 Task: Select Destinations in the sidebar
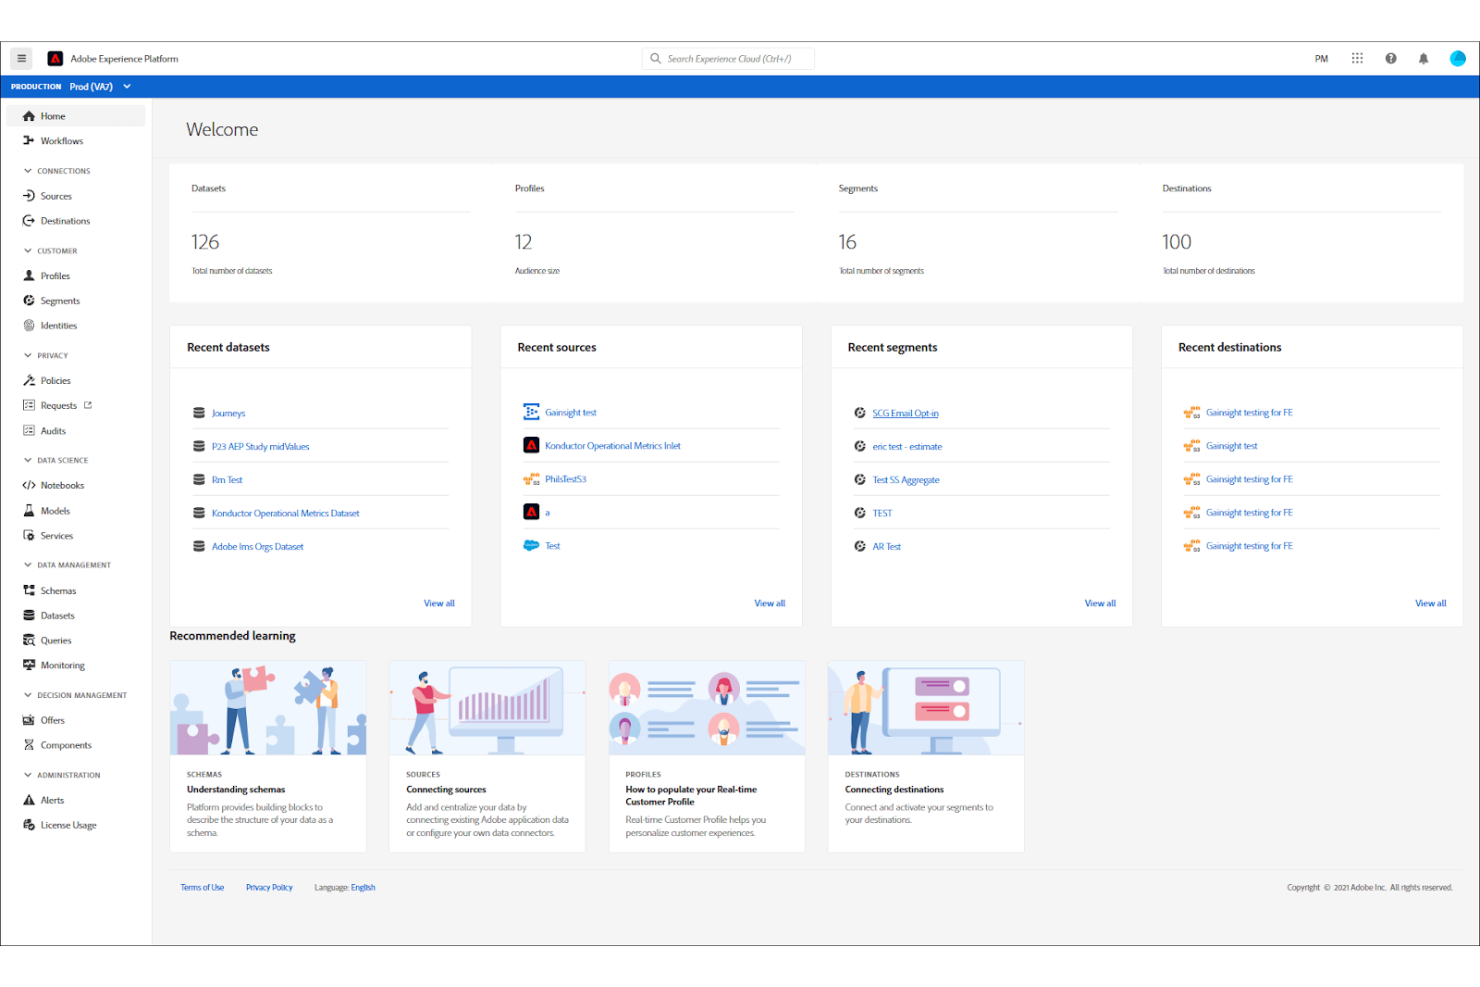(x=65, y=221)
